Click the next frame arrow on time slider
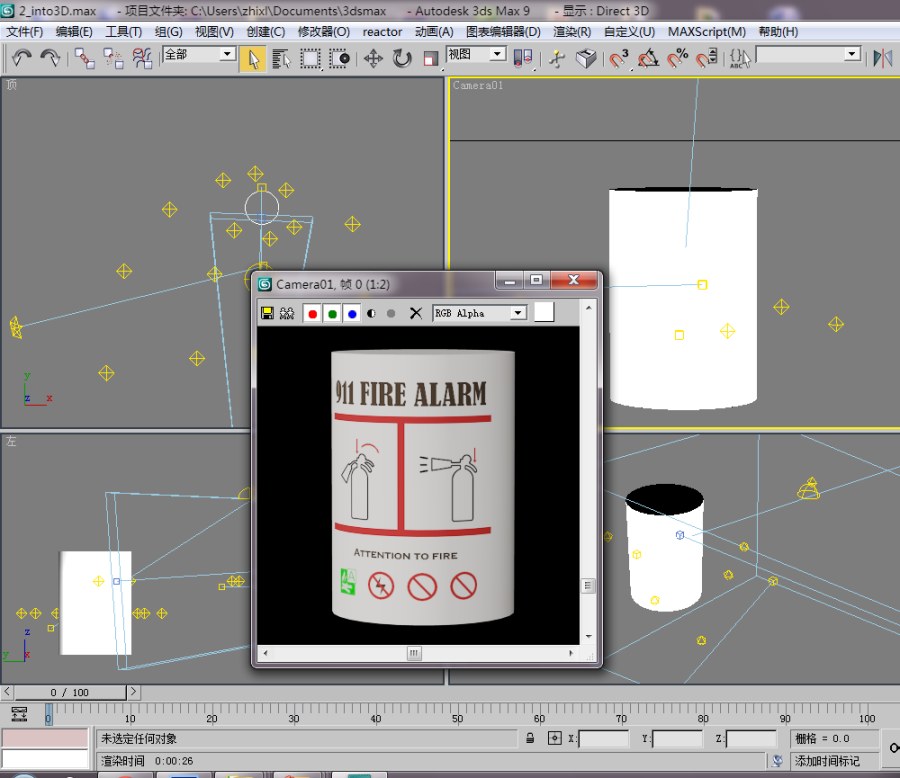900x778 pixels. (x=133, y=692)
